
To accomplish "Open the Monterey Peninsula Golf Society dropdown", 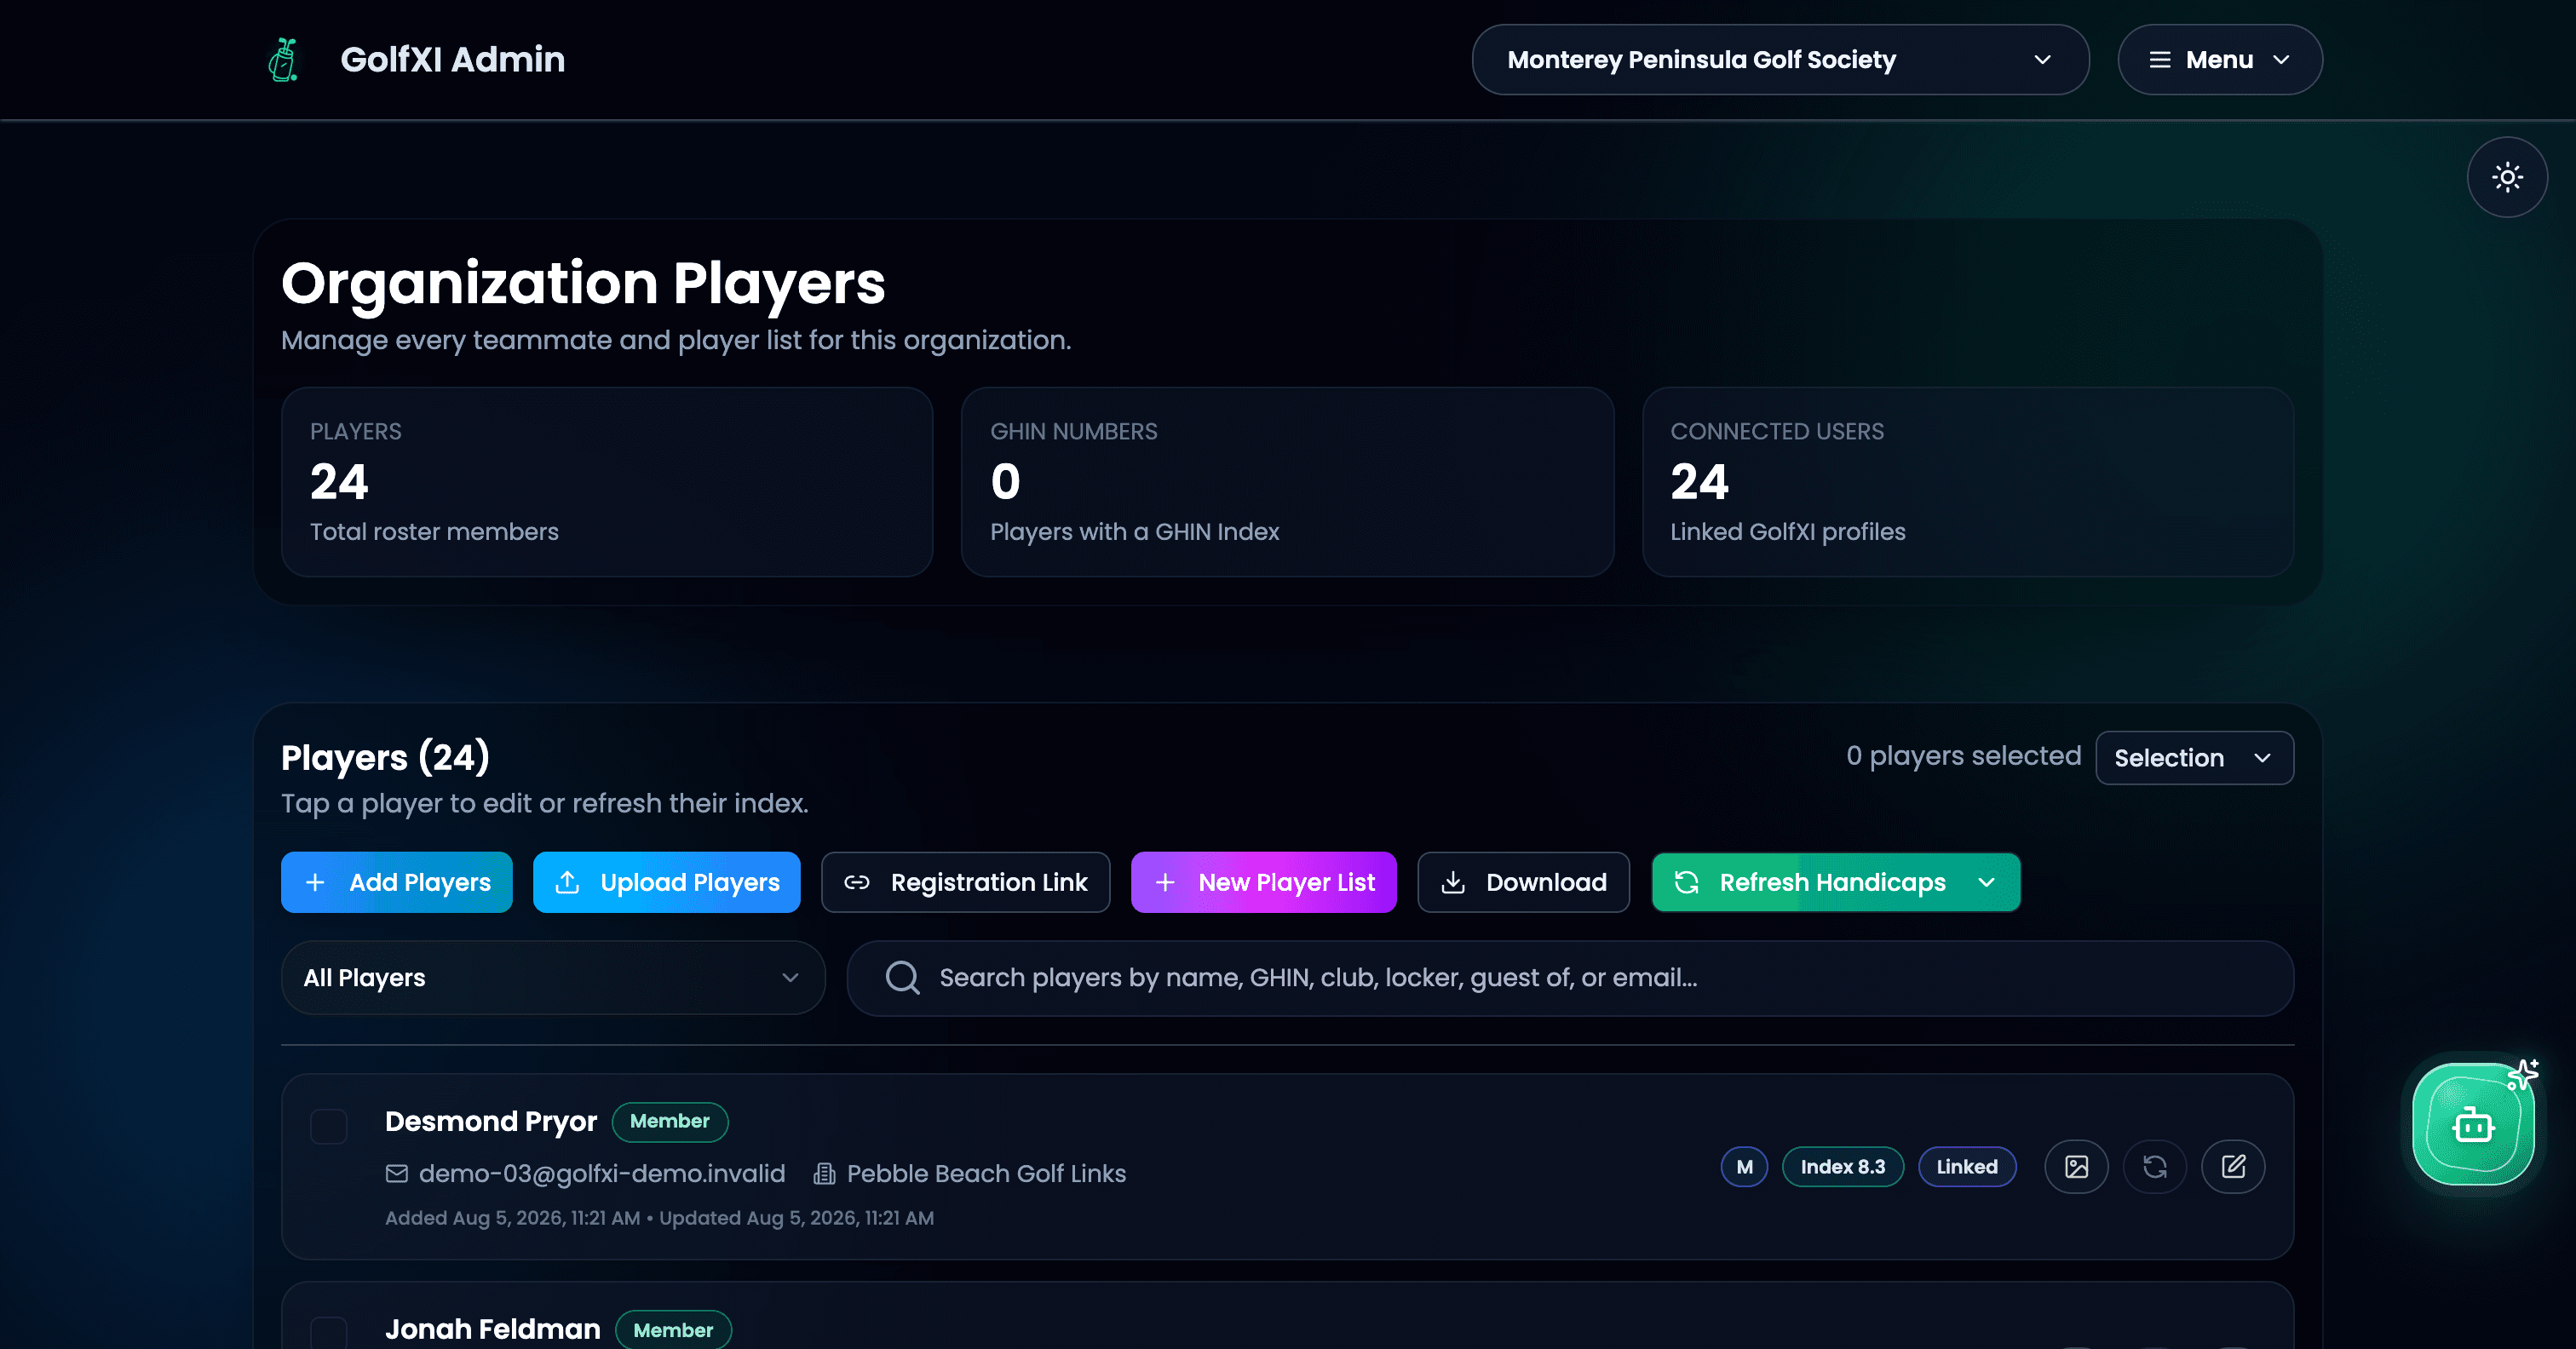I will click(1780, 60).
